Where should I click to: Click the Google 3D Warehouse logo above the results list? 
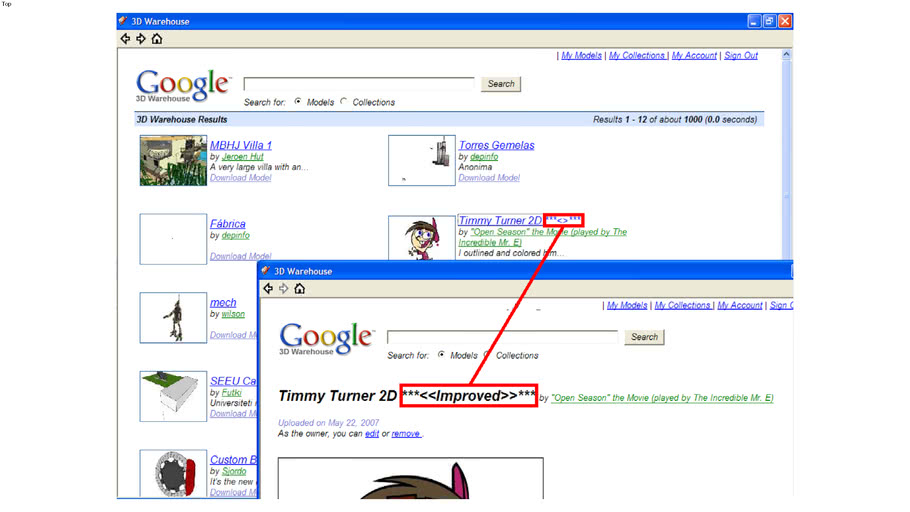tap(183, 86)
